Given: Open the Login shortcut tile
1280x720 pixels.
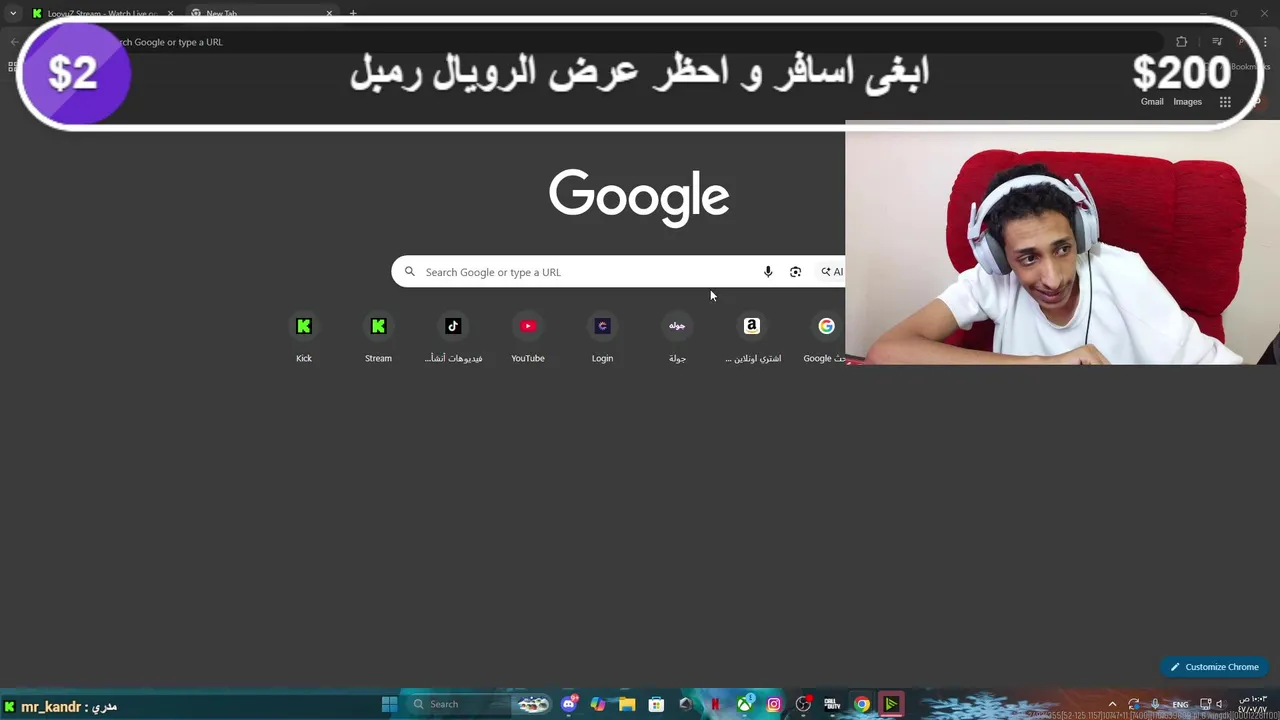Looking at the screenshot, I should click(x=602, y=338).
